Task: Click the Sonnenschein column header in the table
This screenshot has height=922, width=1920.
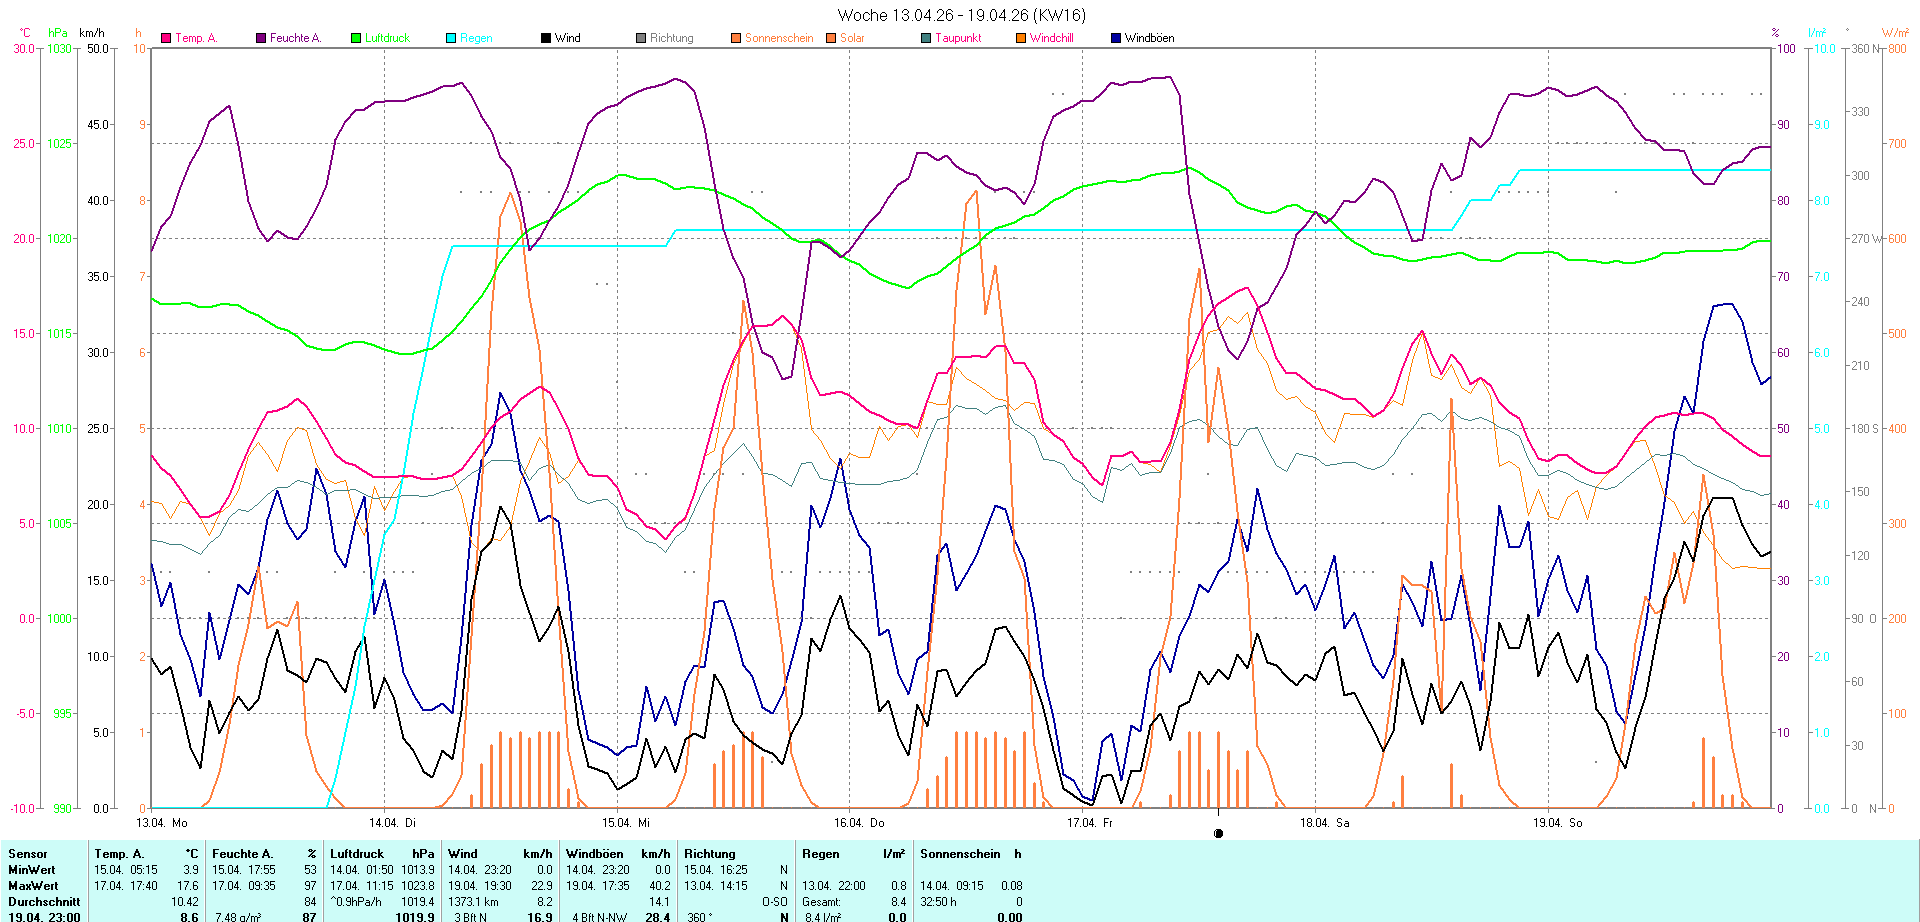Action: pyautogui.click(x=959, y=854)
